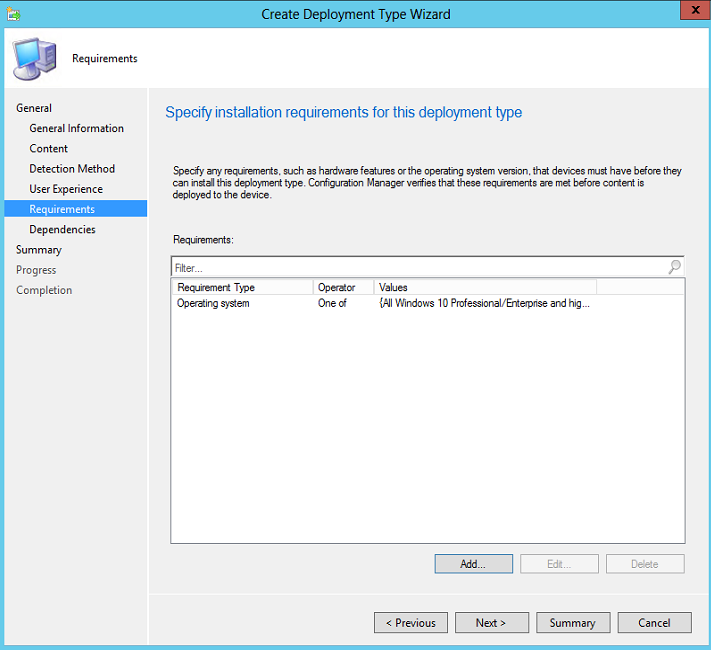Navigate to the Dependencies page
Screen dimensions: 711x650
pyautogui.click(x=63, y=230)
